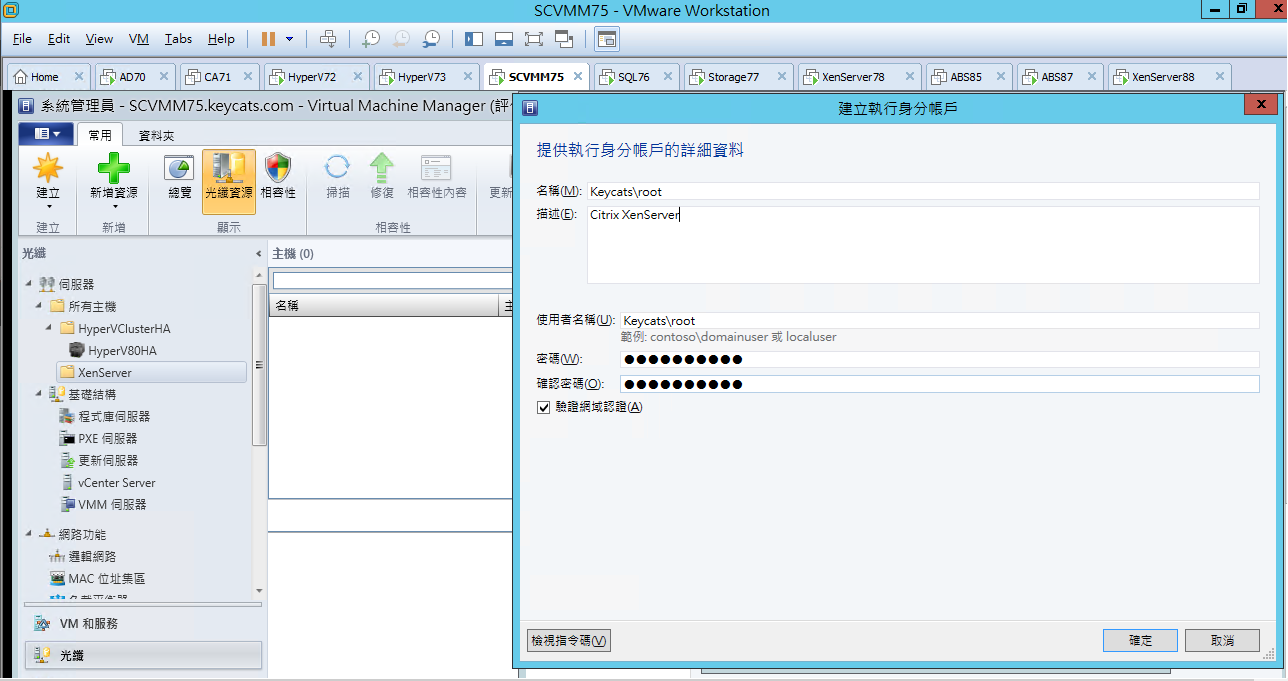
Task: Open the File menu
Action: tap(22, 39)
